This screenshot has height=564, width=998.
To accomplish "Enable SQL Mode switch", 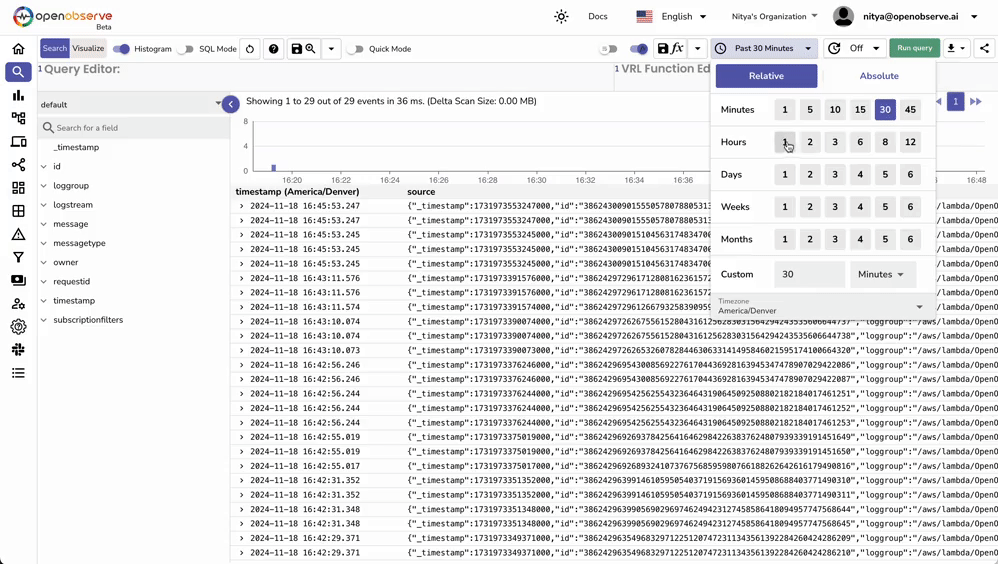I will 185,49.
